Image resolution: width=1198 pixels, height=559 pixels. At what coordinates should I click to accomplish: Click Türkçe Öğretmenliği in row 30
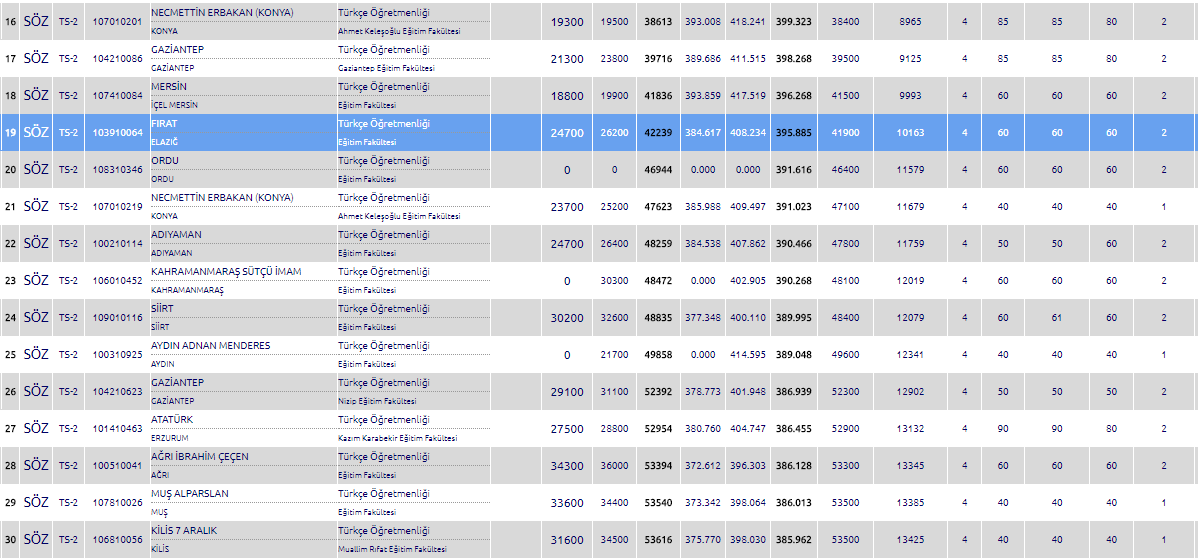point(383,531)
